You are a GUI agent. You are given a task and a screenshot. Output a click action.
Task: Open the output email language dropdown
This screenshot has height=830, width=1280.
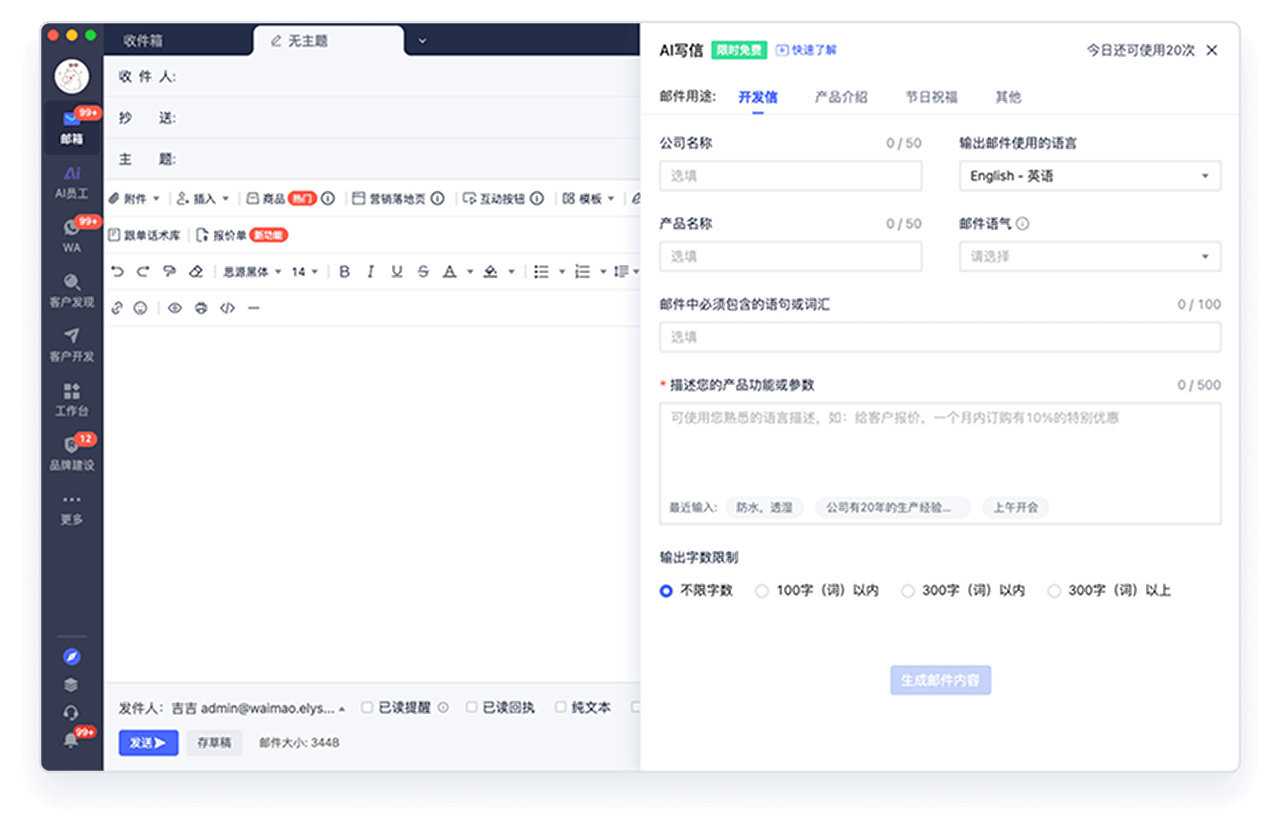[1089, 175]
